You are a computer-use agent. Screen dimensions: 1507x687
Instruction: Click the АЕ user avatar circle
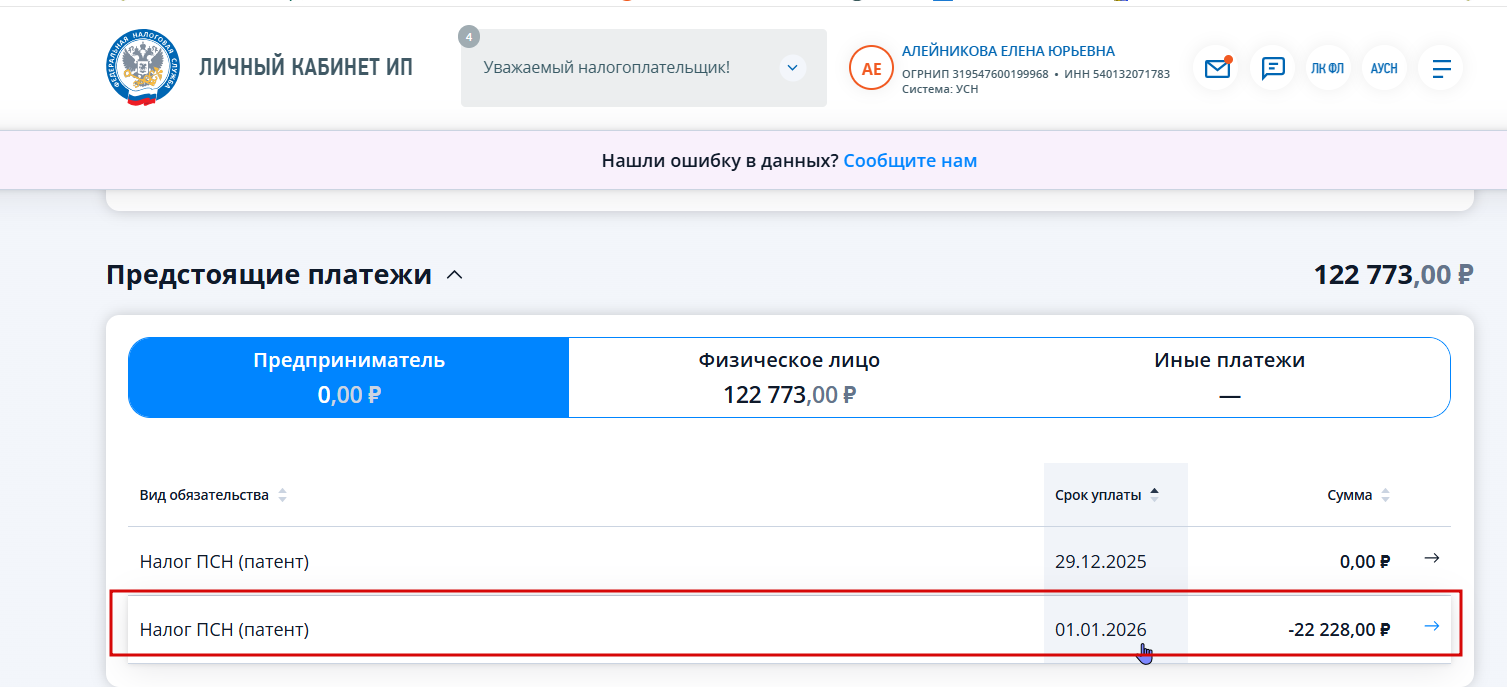pos(871,69)
